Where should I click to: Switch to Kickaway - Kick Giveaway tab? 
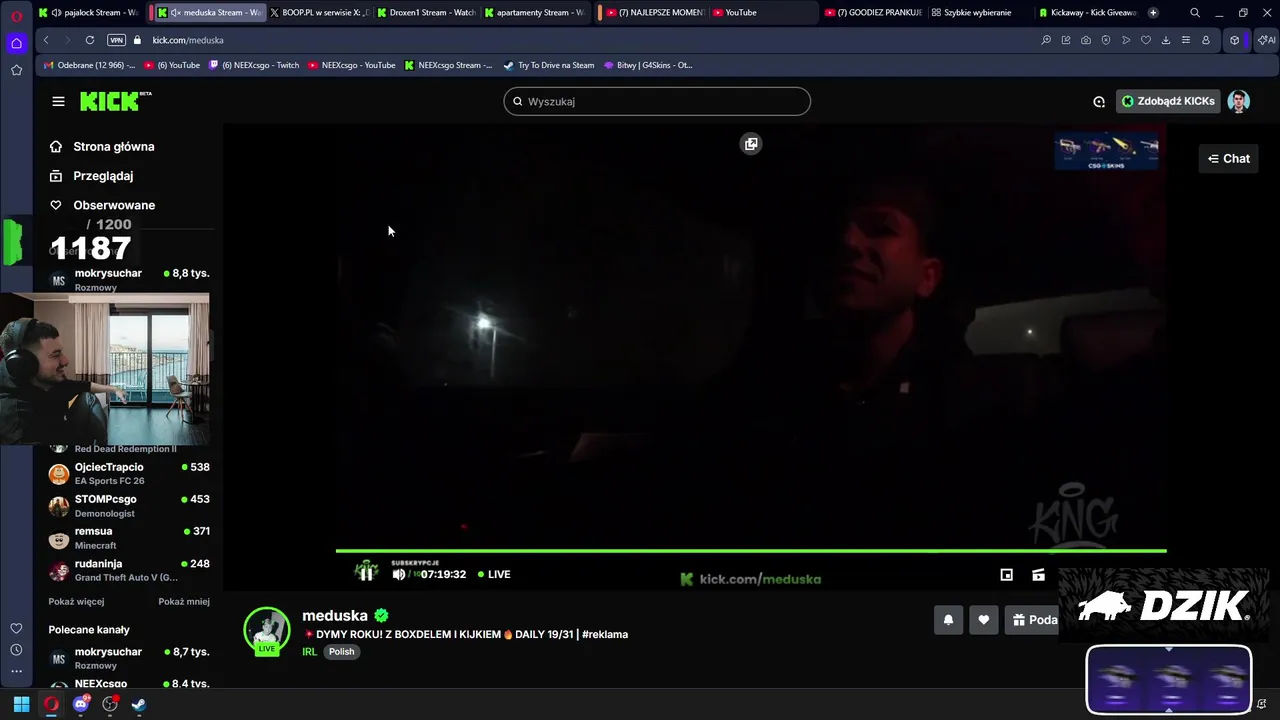[1088, 13]
